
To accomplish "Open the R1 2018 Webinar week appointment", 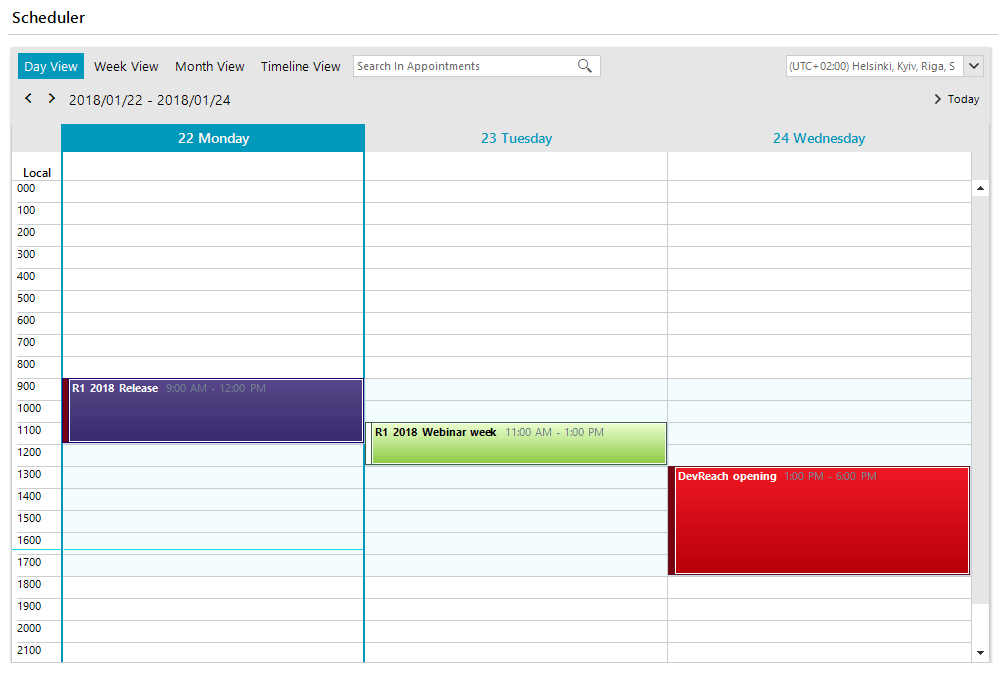I will click(x=516, y=443).
